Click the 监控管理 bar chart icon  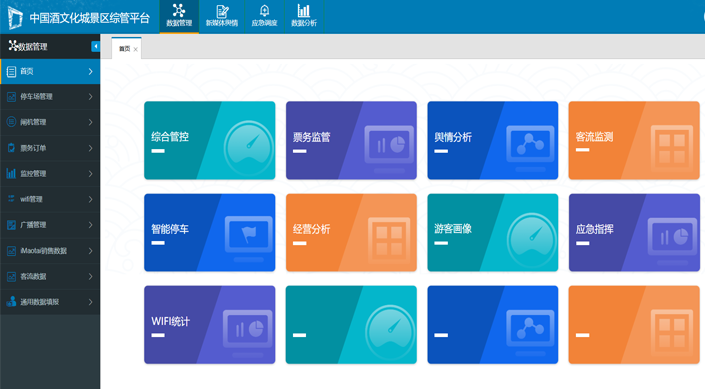pos(11,173)
